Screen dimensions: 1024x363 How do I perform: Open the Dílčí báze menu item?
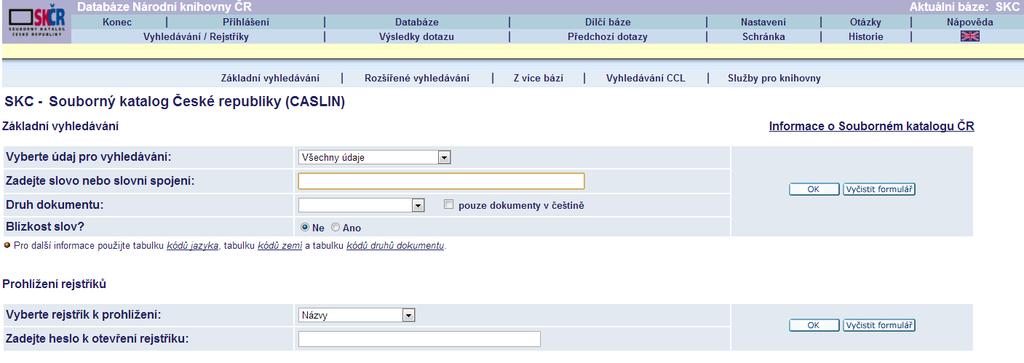coord(607,22)
